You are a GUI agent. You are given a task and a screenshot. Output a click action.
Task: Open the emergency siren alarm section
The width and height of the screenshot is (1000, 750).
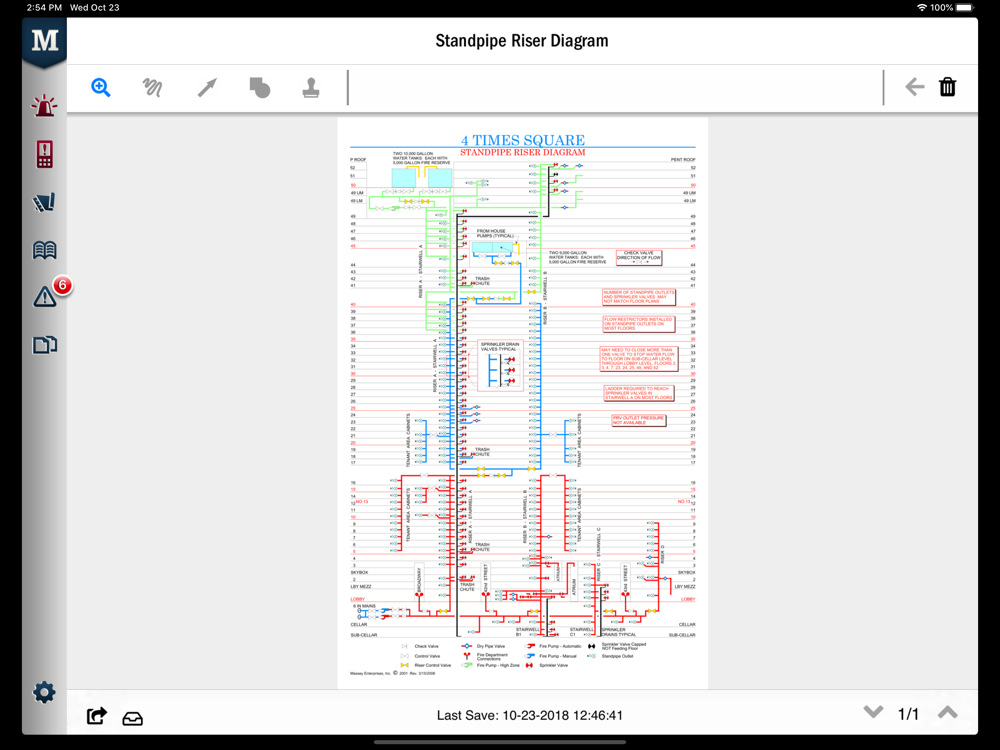(45, 105)
